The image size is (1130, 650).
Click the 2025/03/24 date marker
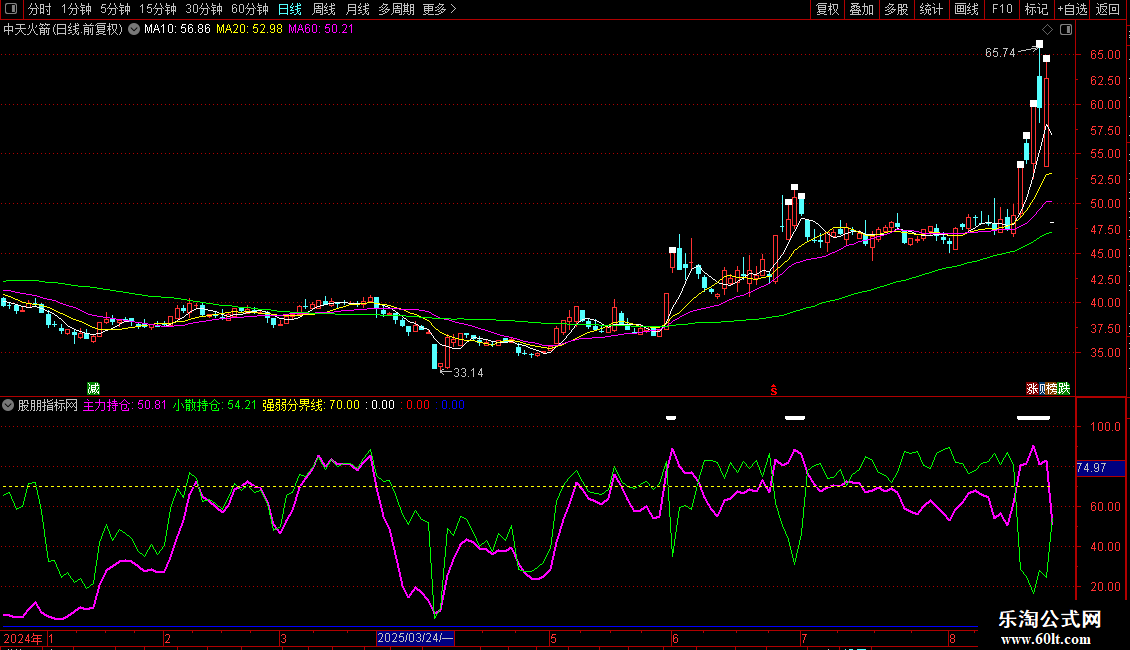click(415, 638)
